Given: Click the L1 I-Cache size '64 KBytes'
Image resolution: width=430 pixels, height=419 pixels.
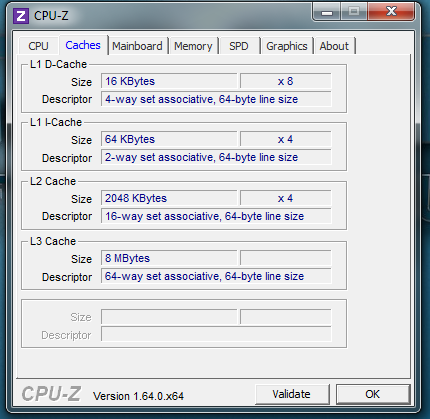Looking at the screenshot, I should [169, 139].
